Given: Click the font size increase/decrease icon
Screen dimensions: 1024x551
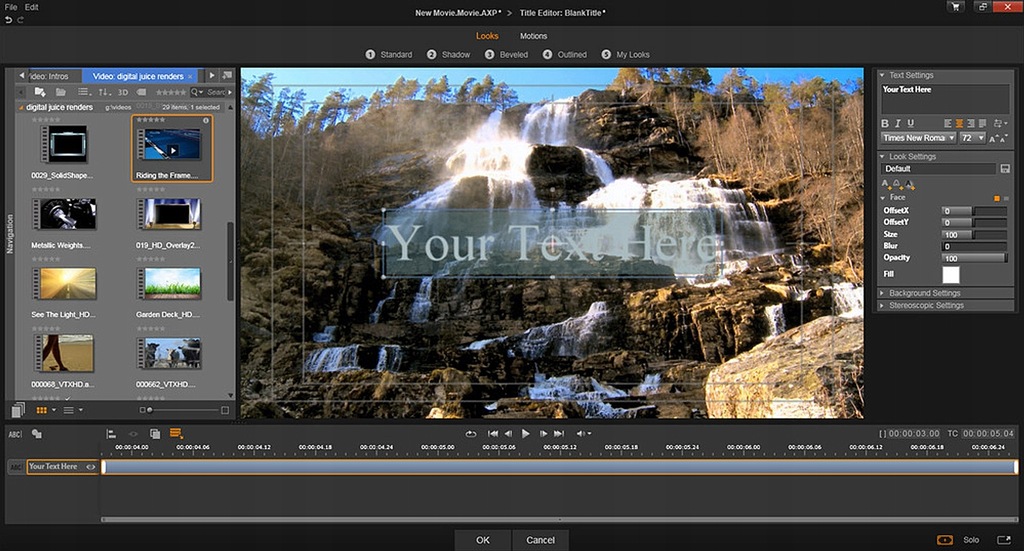Looking at the screenshot, I should click(x=998, y=138).
